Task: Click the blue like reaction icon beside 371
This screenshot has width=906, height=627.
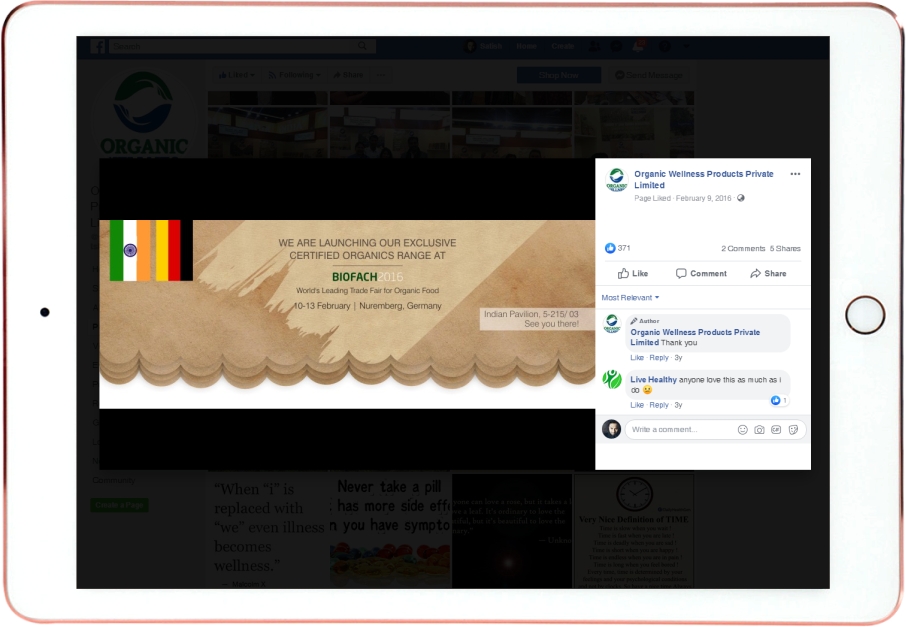Action: 610,248
